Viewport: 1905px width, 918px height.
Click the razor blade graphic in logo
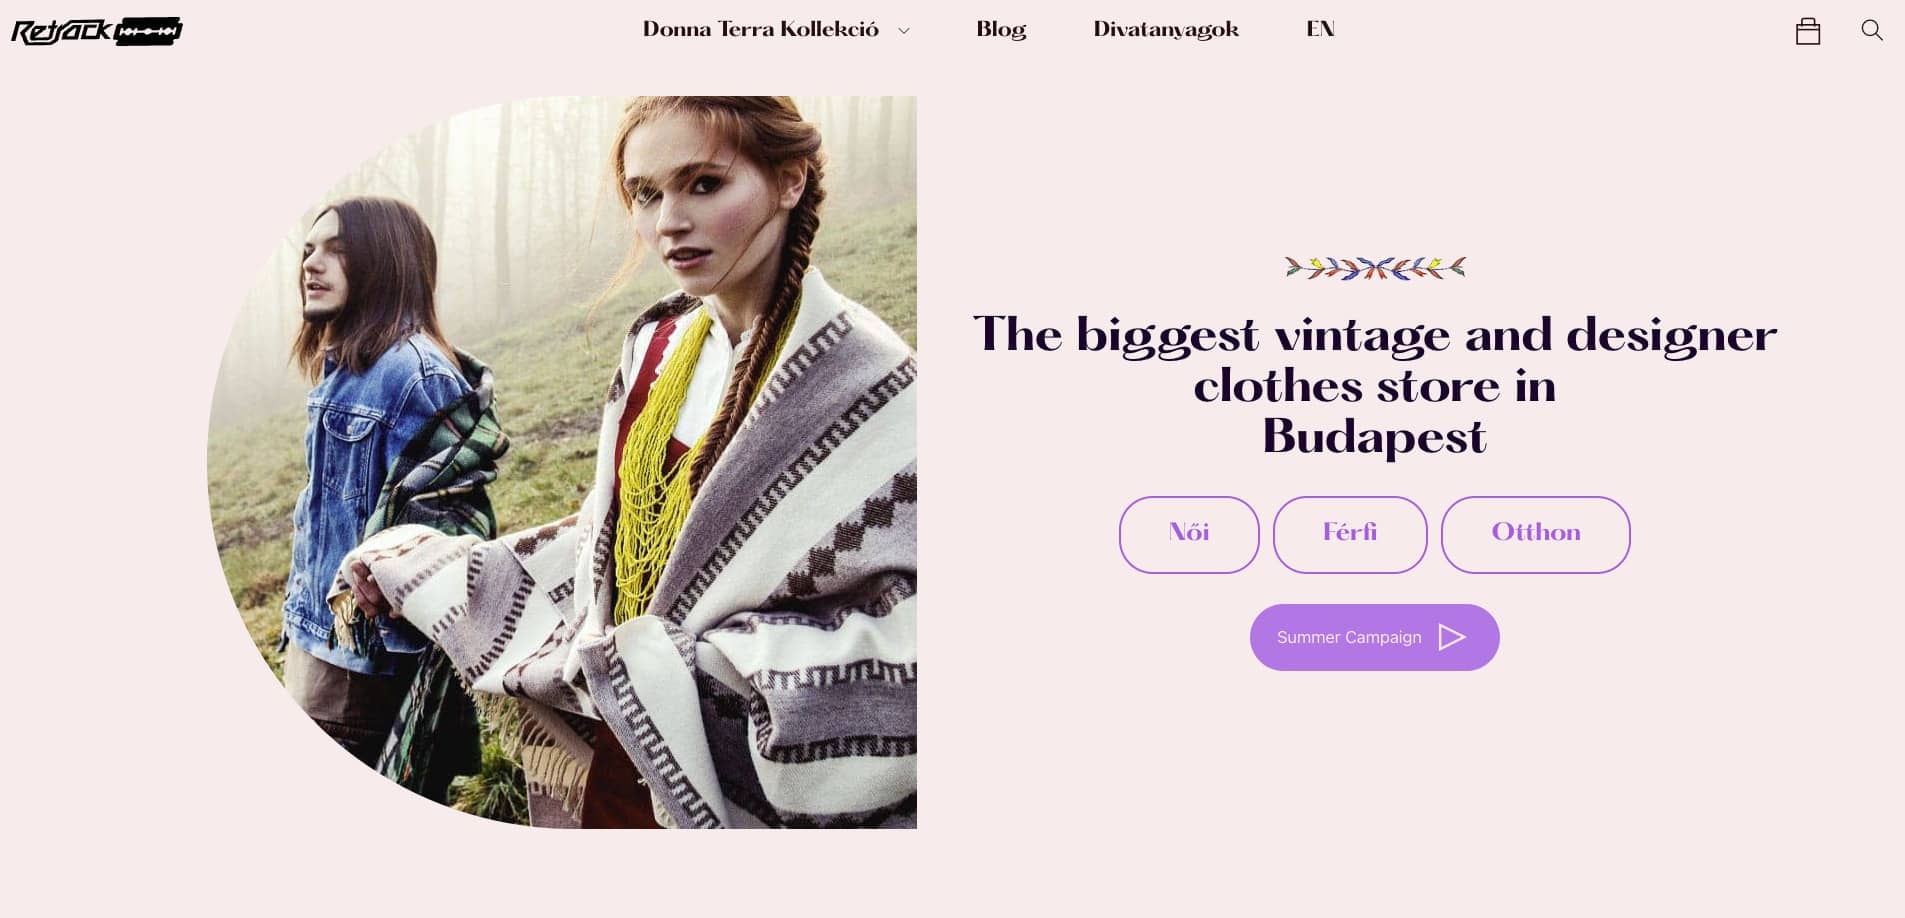(x=149, y=32)
